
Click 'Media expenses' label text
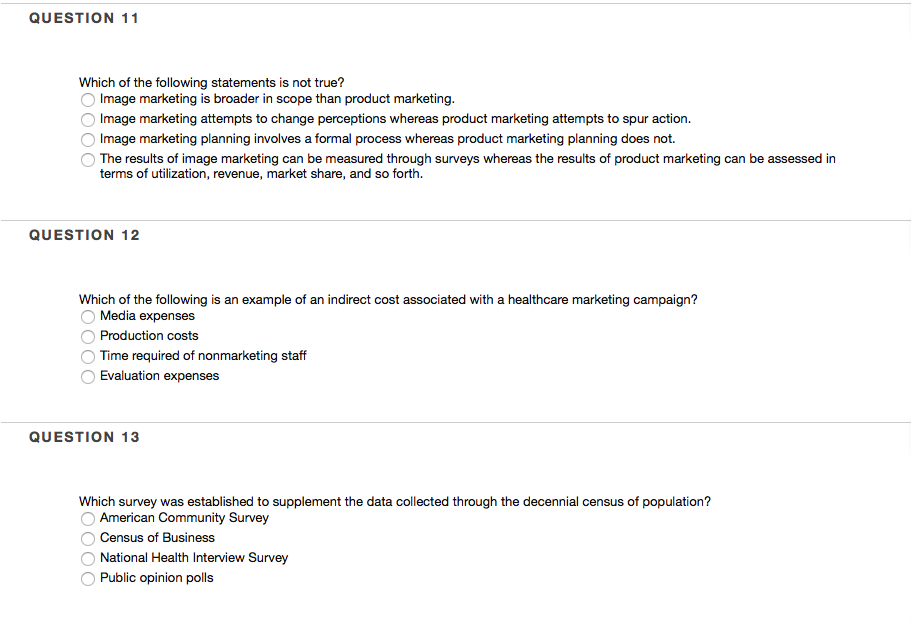tap(147, 316)
